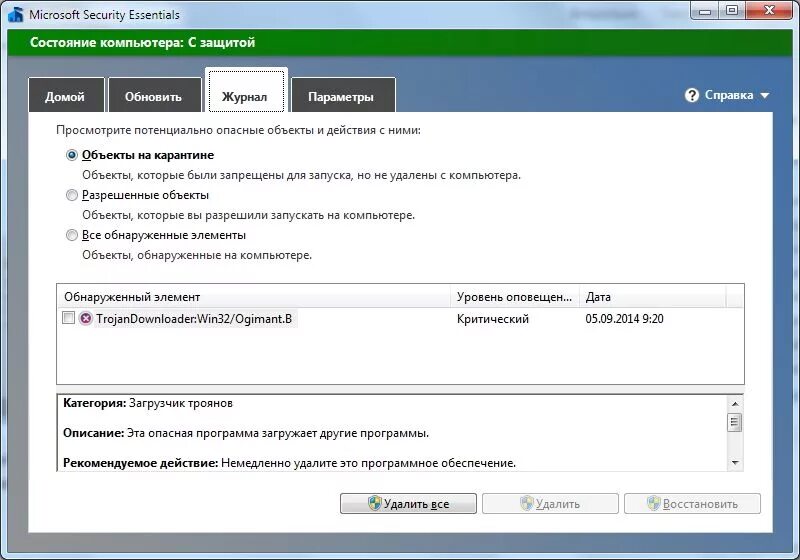
Task: Click the Восстановить button
Action: tap(692, 504)
